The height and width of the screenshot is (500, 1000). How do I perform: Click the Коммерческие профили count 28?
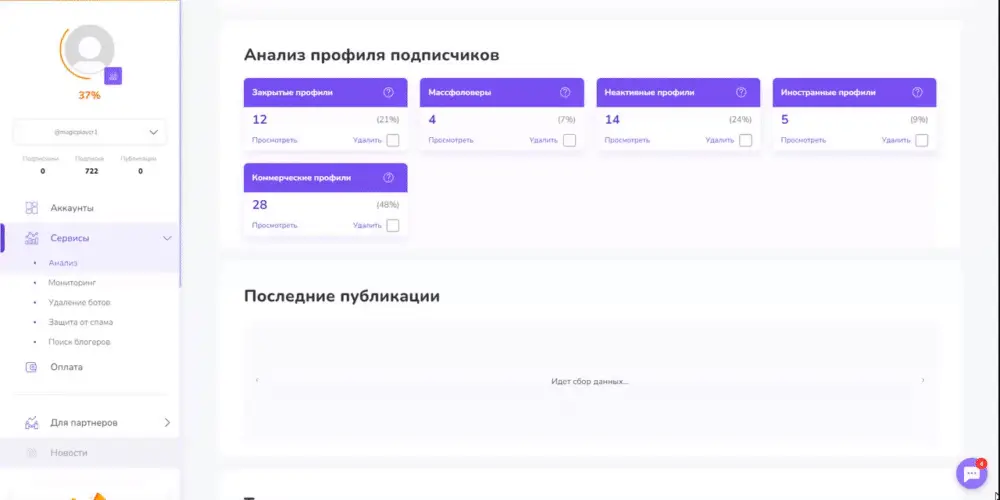tap(260, 205)
